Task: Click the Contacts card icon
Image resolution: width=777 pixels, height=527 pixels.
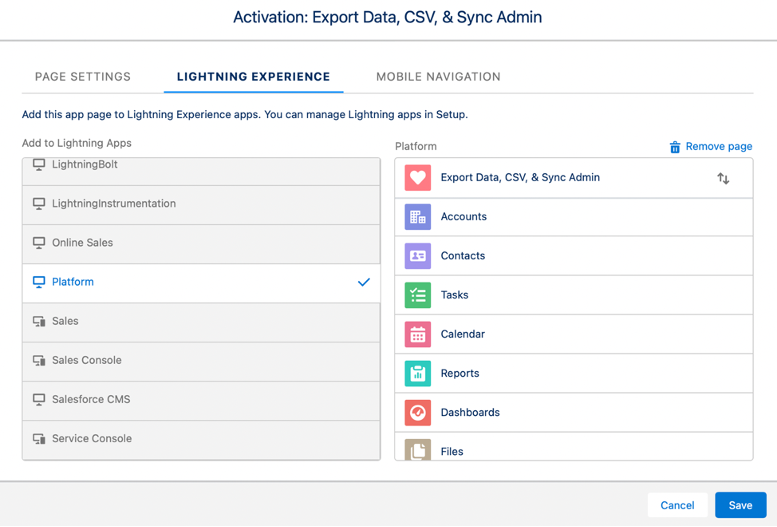Action: (x=417, y=256)
